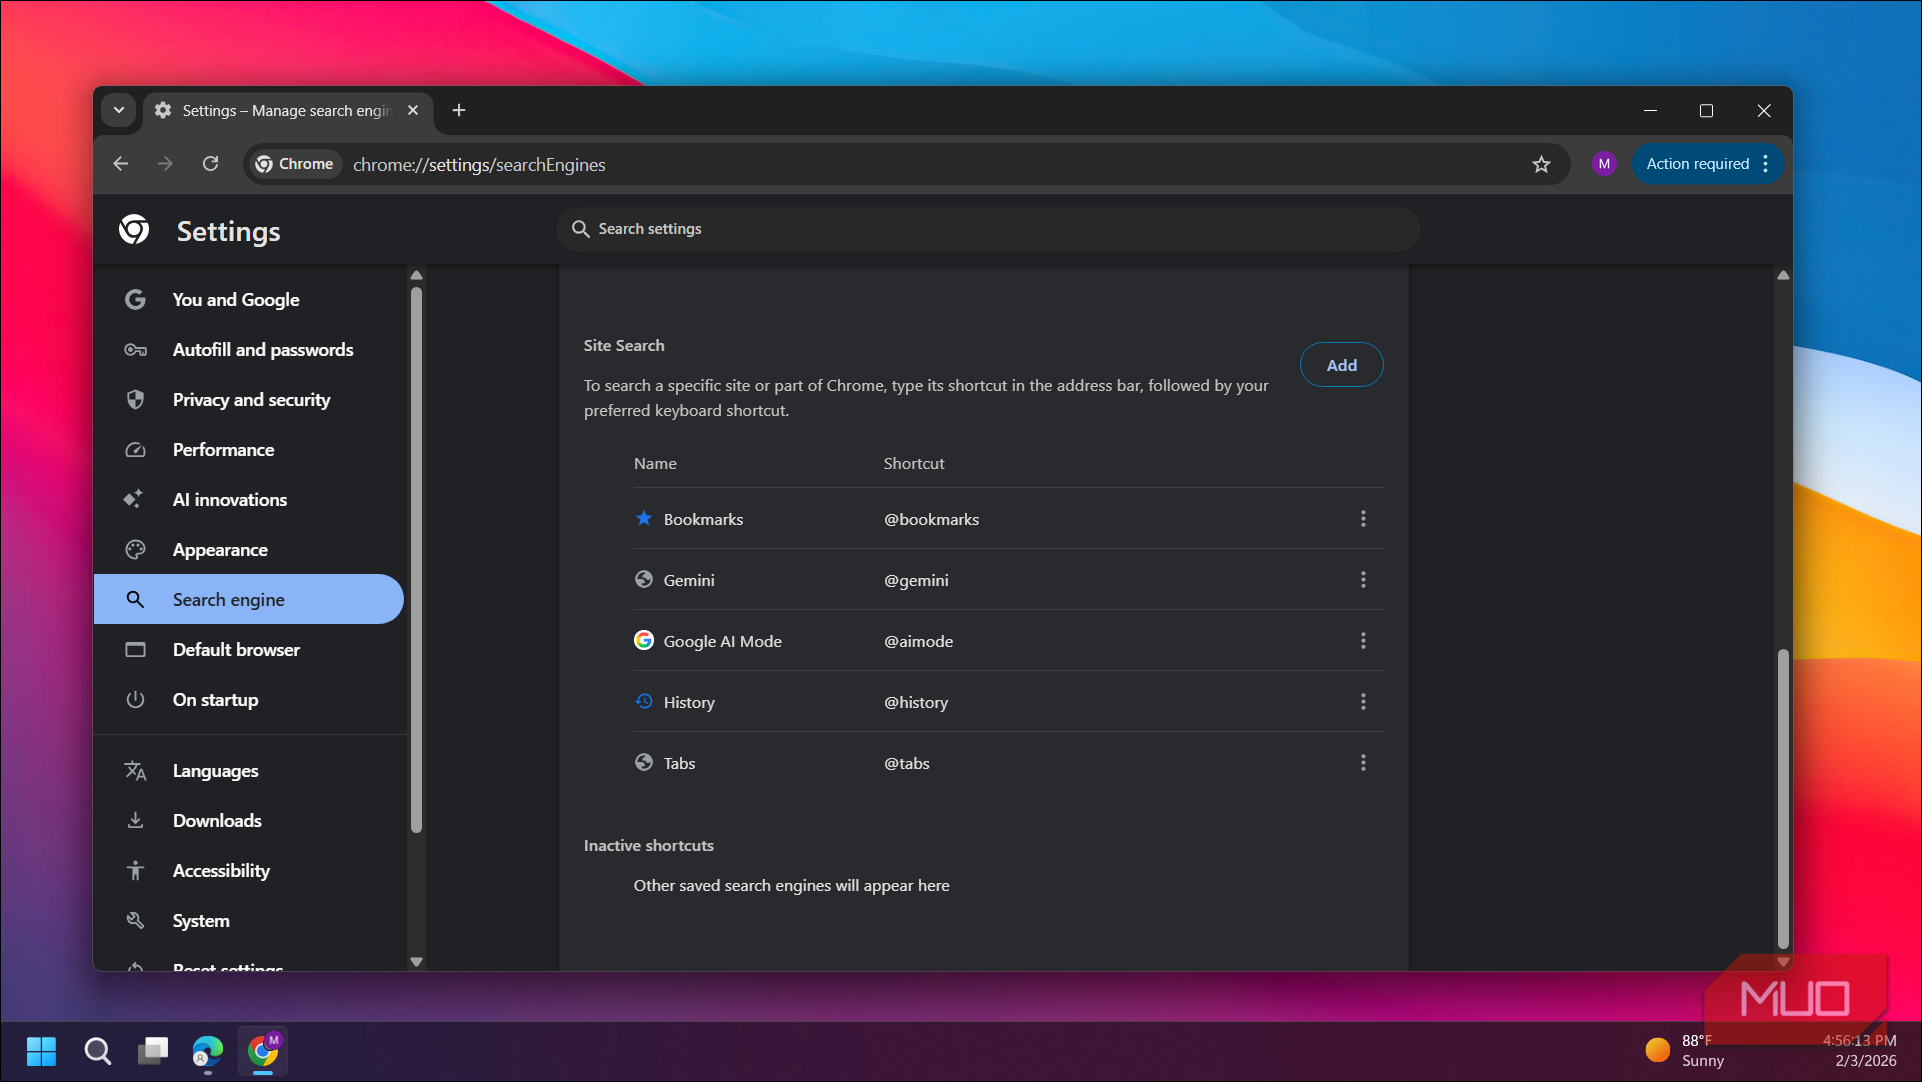Screen dimensions: 1922x1082
Task: Open more actions for Google AI Mode
Action: 1363,641
